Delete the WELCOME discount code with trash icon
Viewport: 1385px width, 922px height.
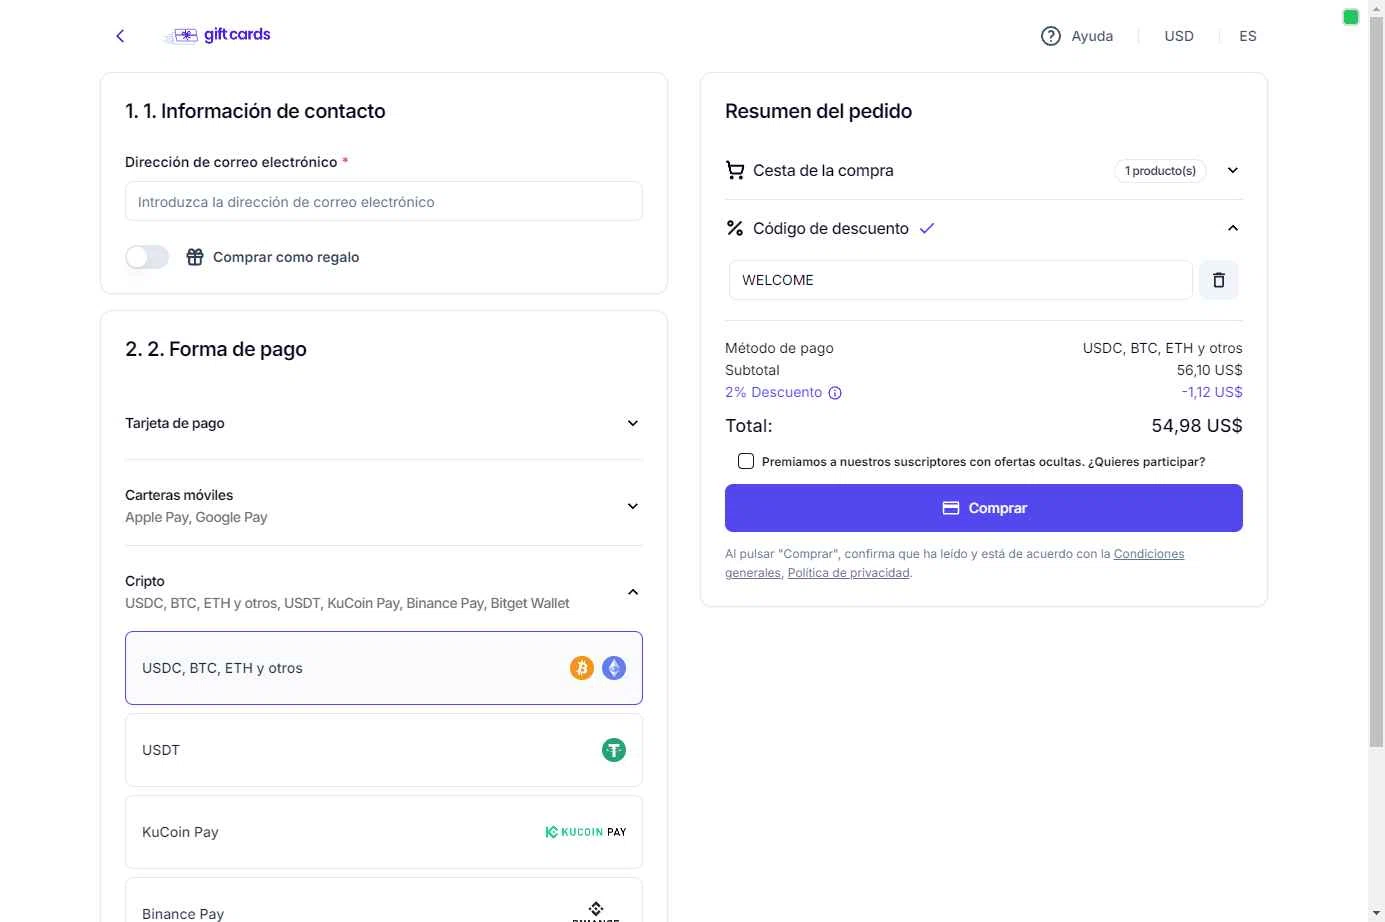(x=1218, y=280)
